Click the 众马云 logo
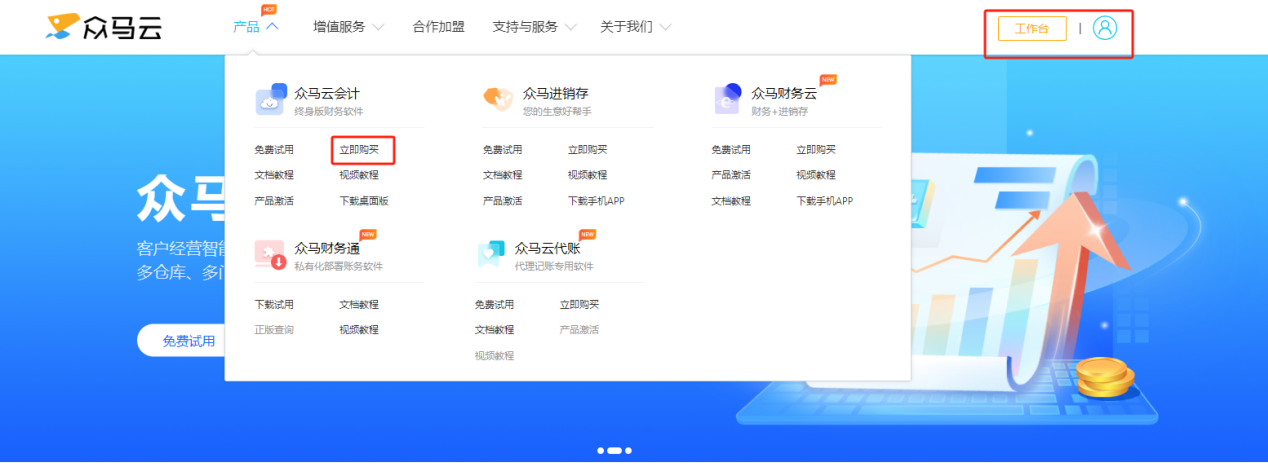 click(104, 27)
